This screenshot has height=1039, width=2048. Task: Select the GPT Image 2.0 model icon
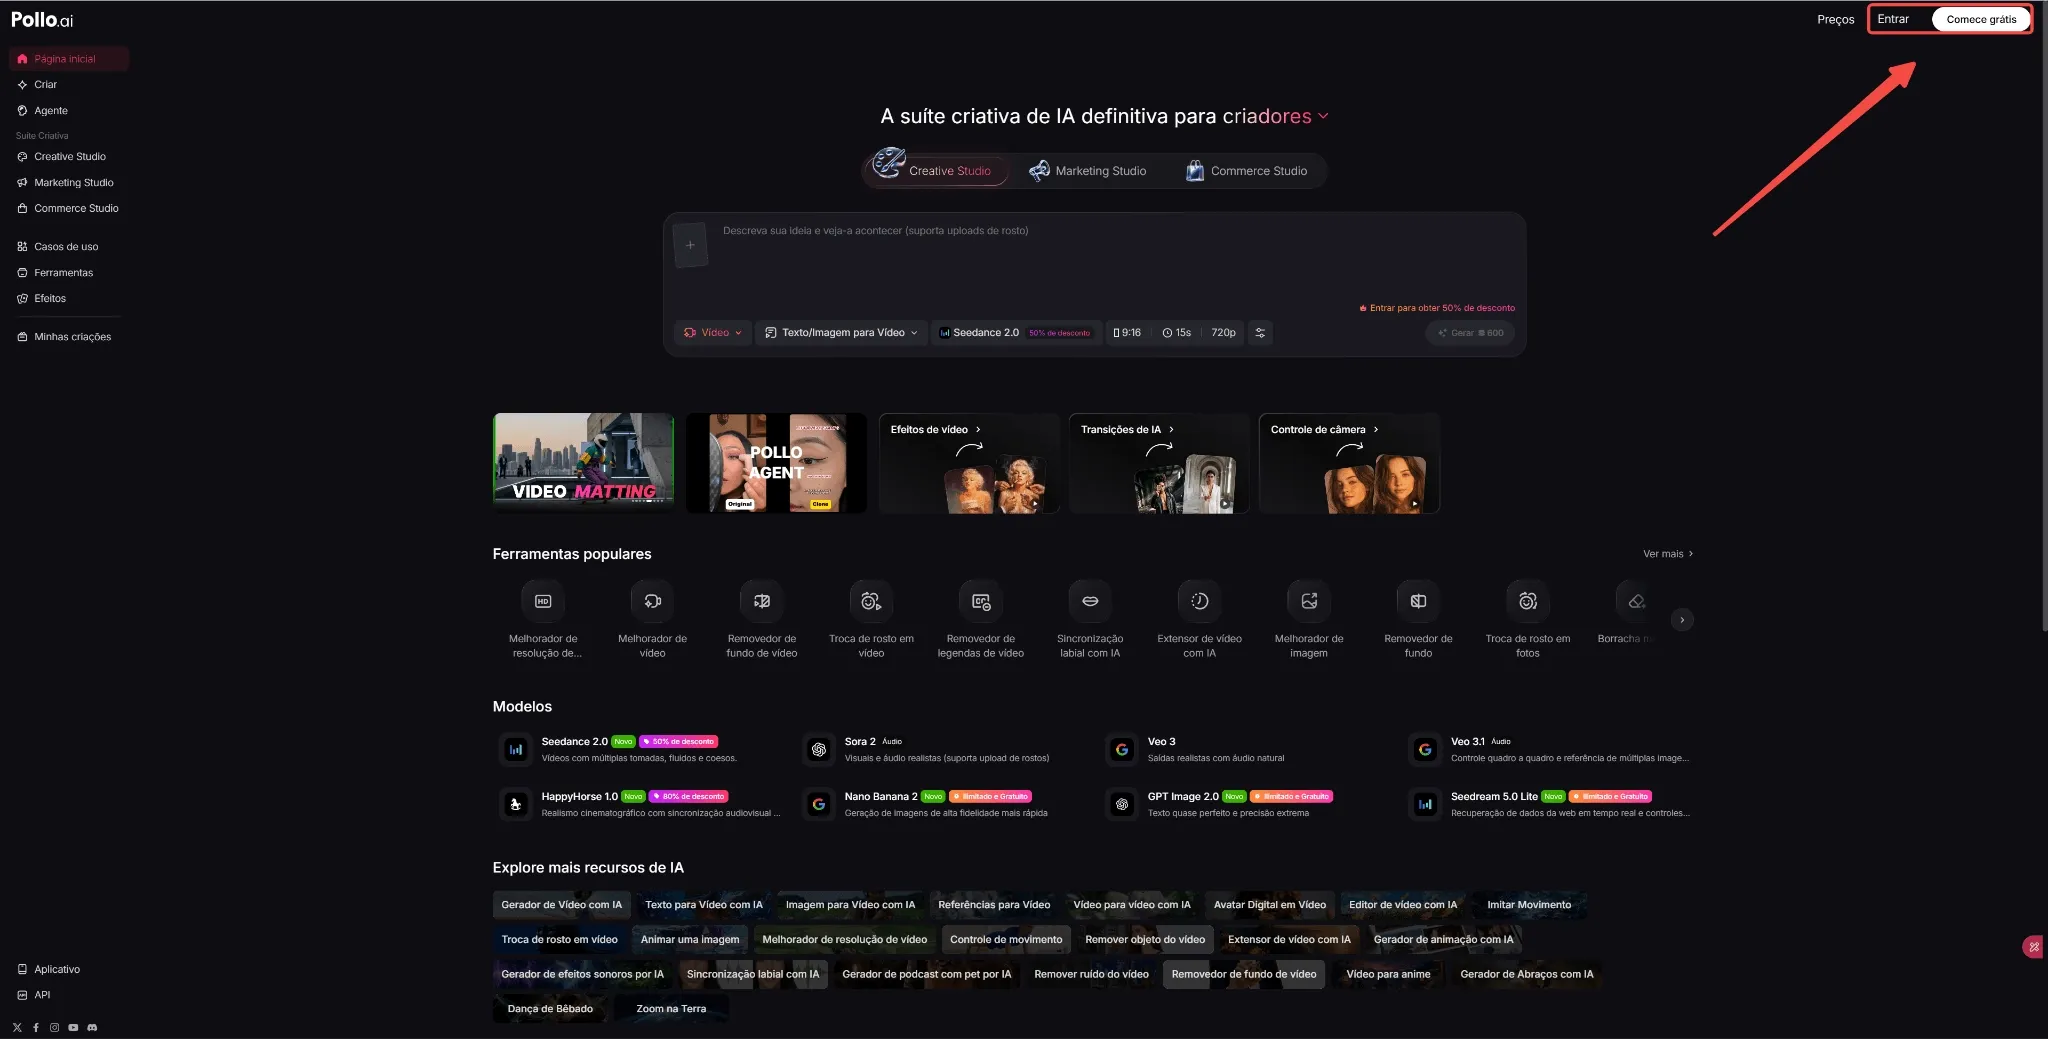(x=1122, y=804)
